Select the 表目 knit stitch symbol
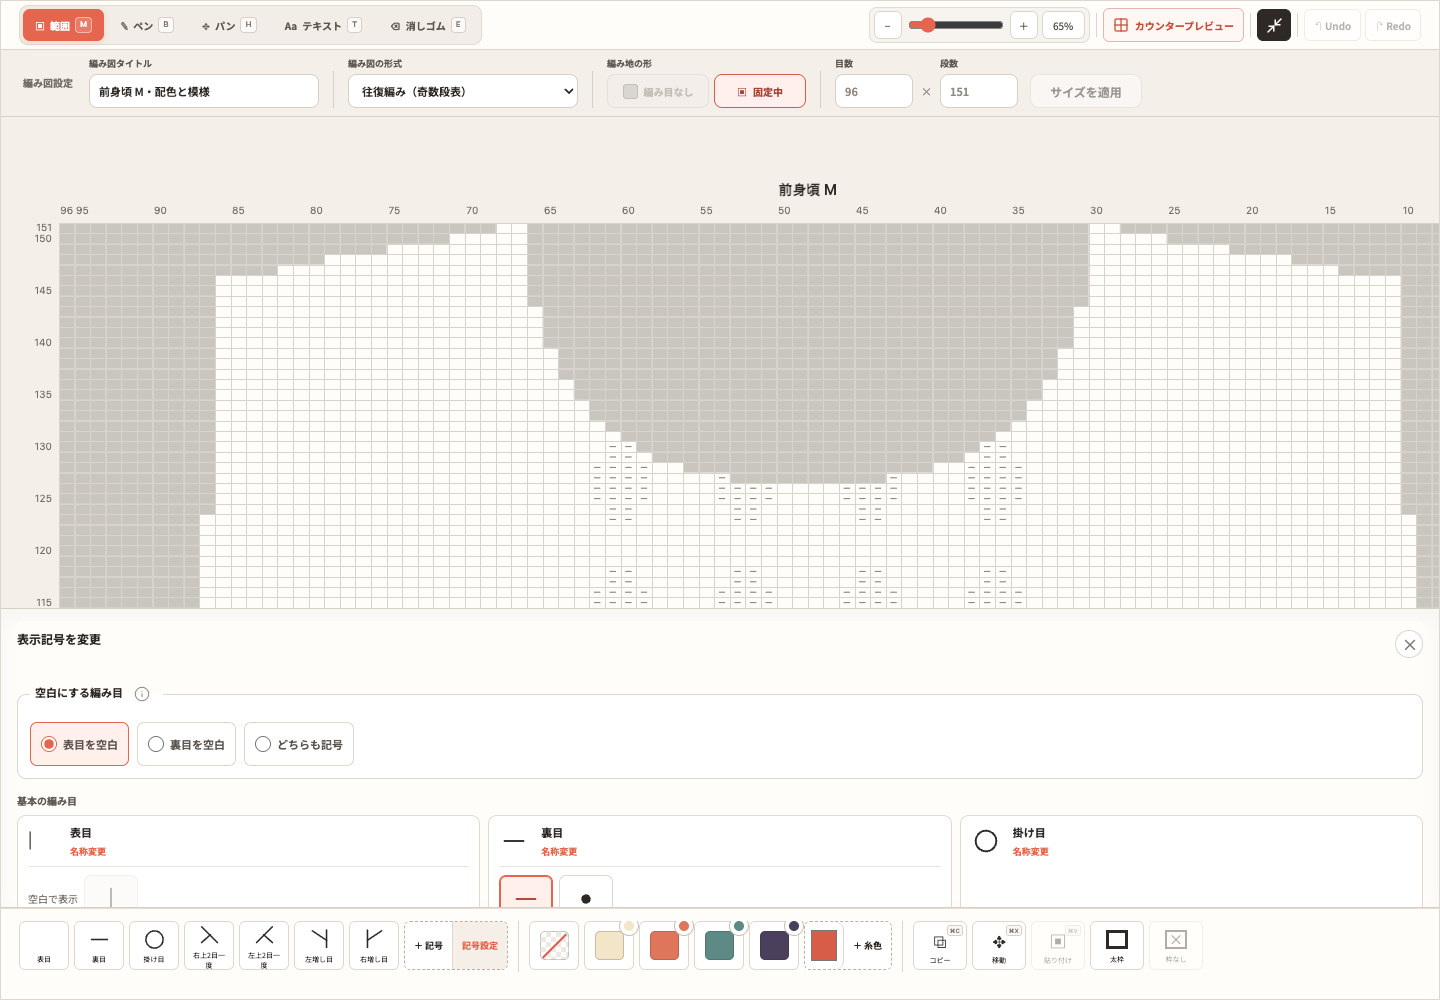This screenshot has height=1000, width=1440. click(44, 945)
